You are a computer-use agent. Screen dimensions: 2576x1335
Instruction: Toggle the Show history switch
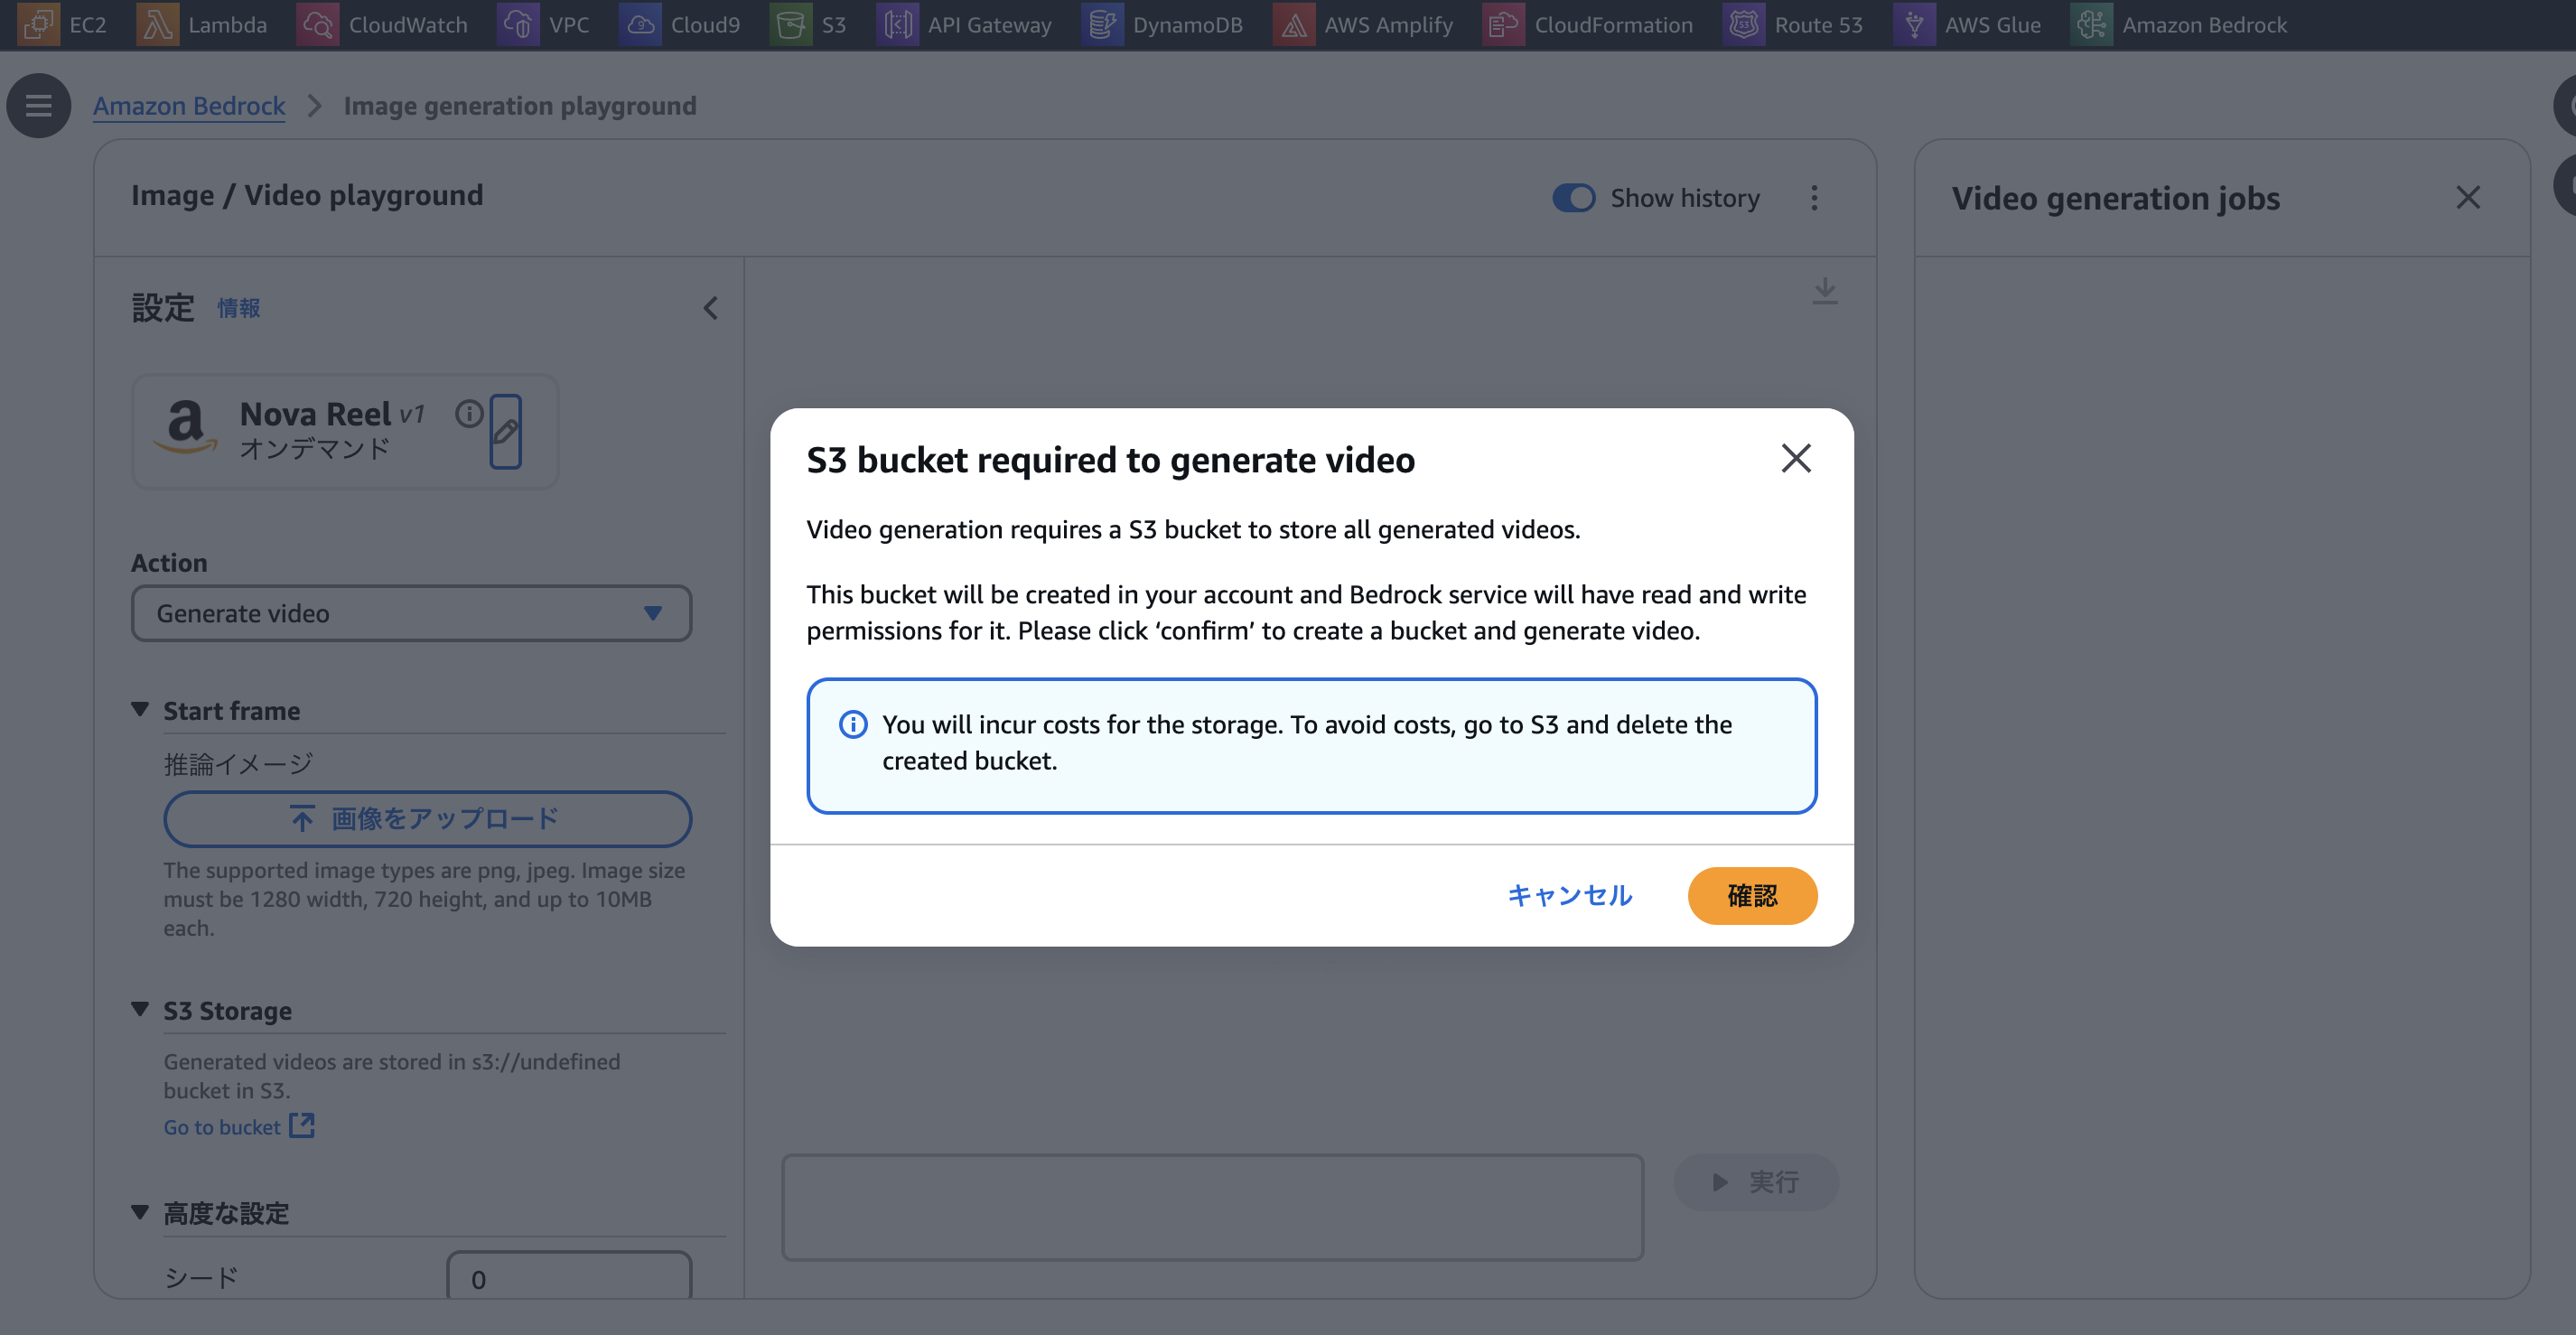coord(1573,198)
